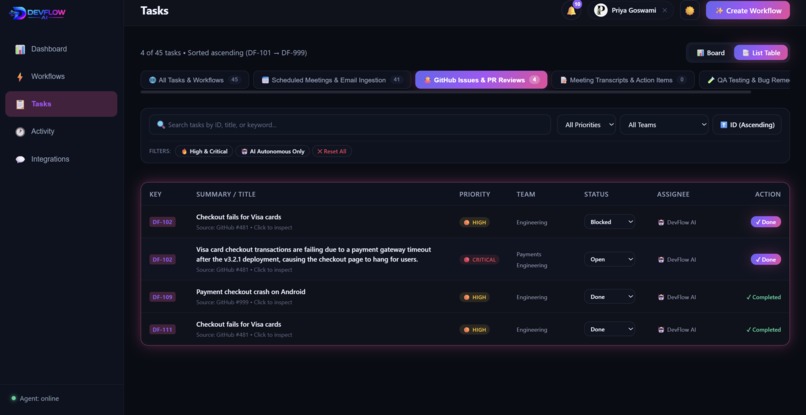
Task: Toggle the AI Autonomous Only filter
Action: click(x=272, y=151)
